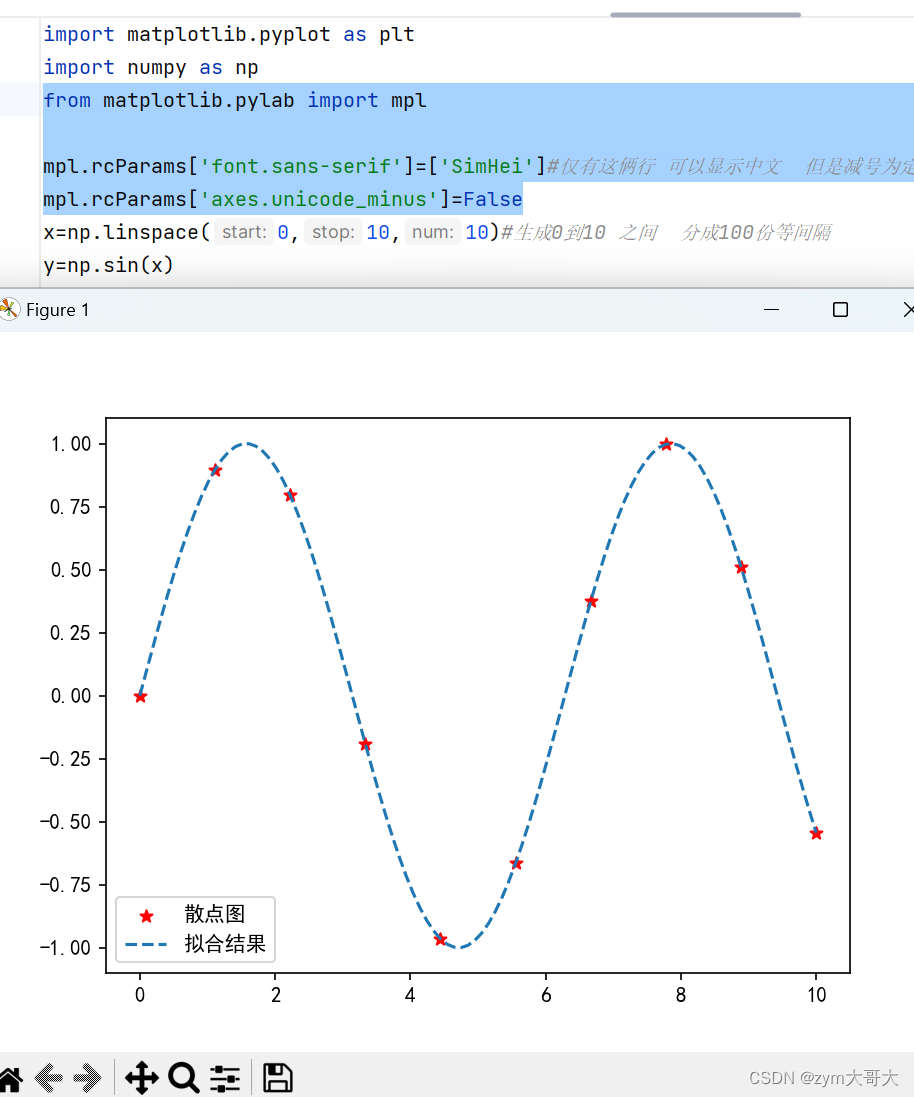Image resolution: width=914 pixels, height=1097 pixels.
Task: Click the x-axis tick label 4
Action: click(x=410, y=995)
